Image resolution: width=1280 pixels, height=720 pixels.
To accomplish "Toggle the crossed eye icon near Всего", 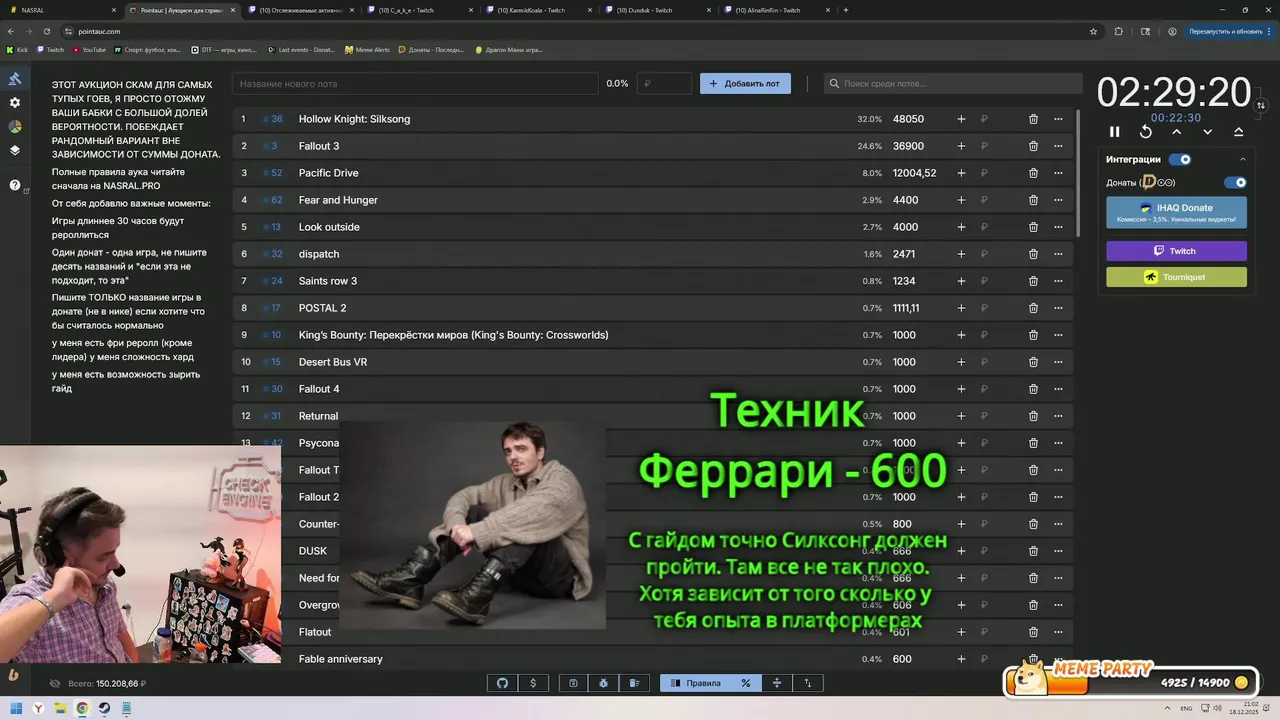I will pyautogui.click(x=55, y=684).
